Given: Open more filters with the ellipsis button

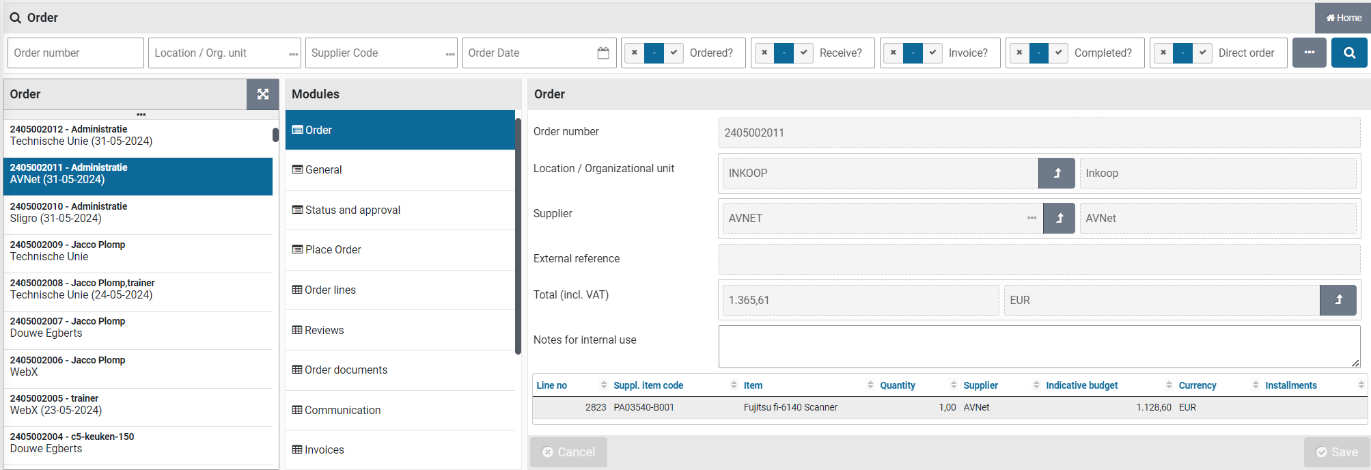Looking at the screenshot, I should pos(1308,53).
